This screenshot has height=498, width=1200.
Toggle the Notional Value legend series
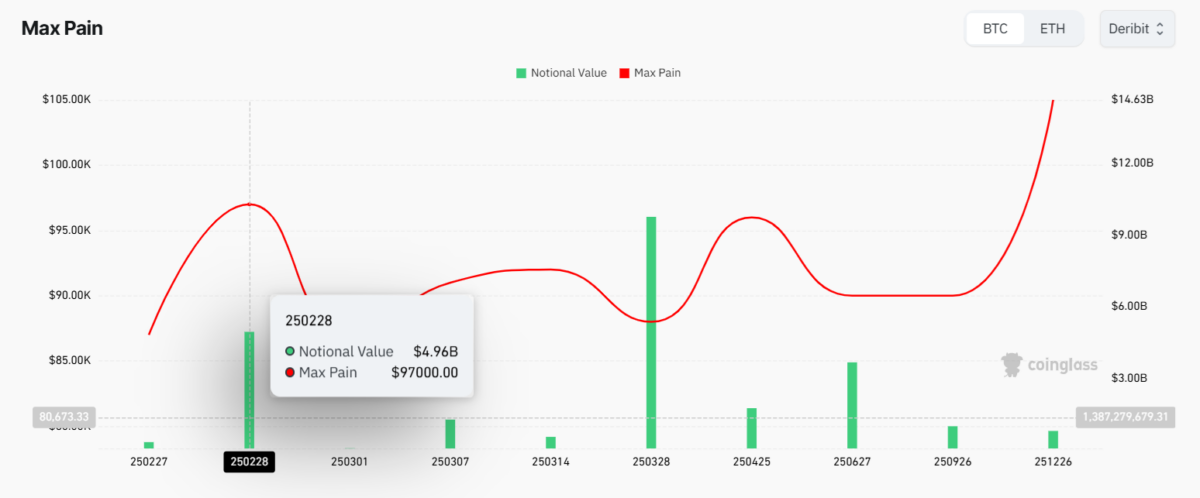click(x=568, y=73)
